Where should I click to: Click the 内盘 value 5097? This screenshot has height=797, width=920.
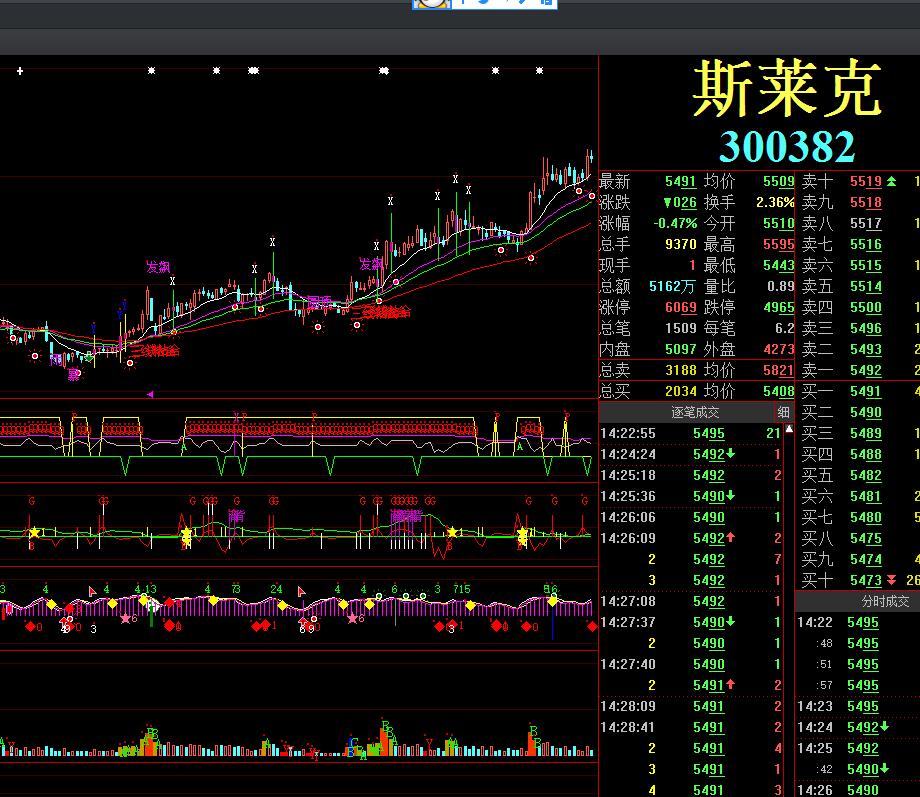(680, 349)
